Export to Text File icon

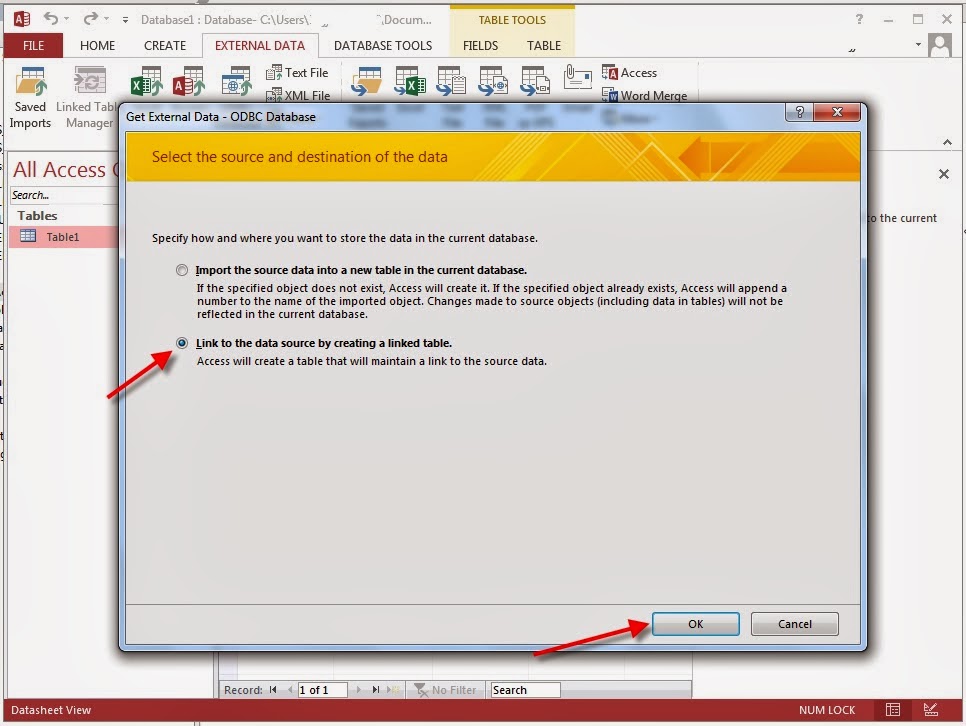tap(451, 82)
